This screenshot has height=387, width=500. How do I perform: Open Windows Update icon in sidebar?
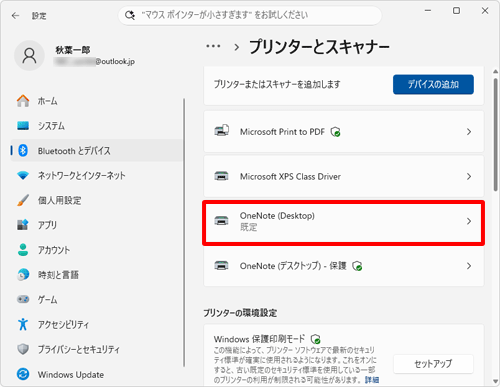click(23, 374)
